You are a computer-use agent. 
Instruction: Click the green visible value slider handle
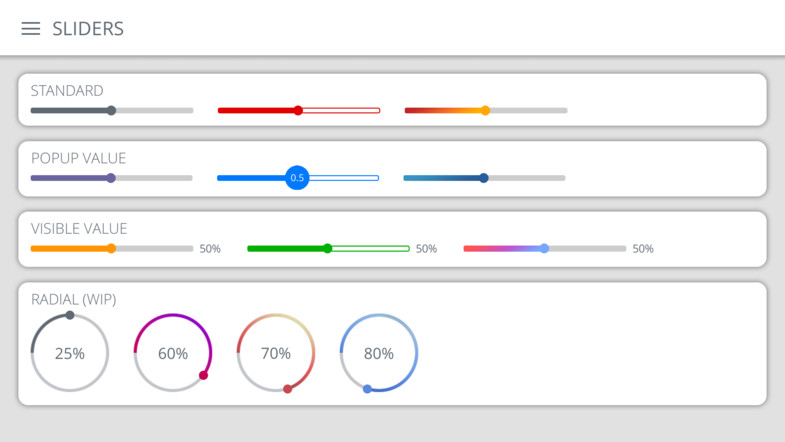tap(327, 248)
